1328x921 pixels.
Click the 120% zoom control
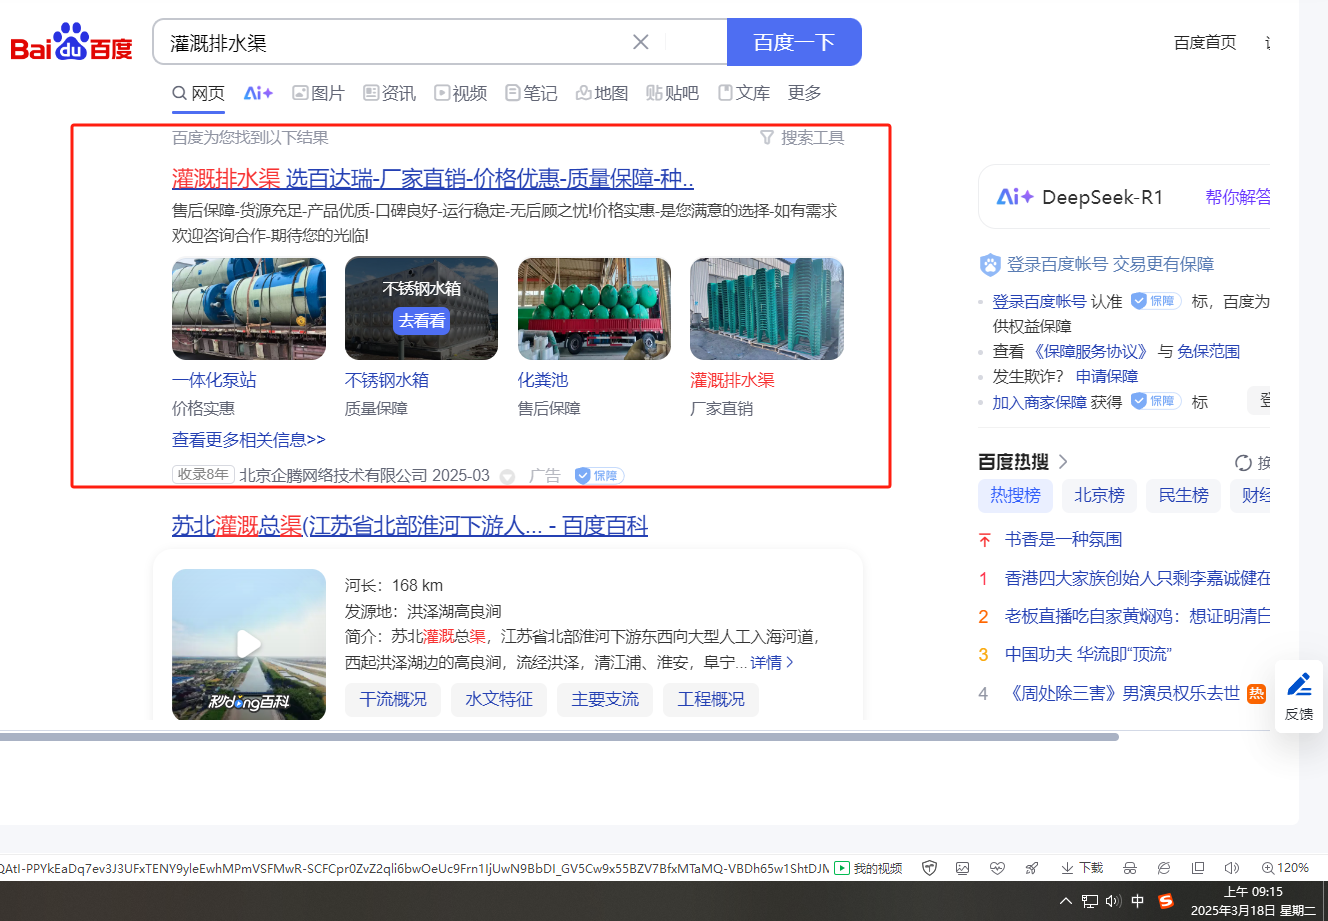(1285, 868)
